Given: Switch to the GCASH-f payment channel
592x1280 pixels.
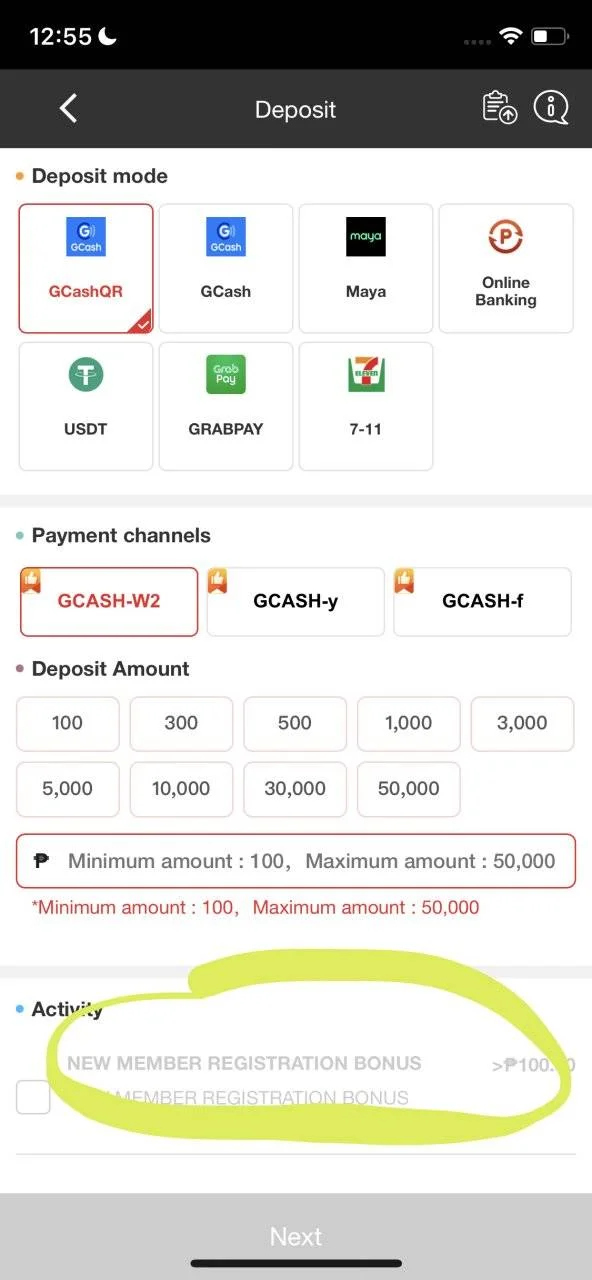Looking at the screenshot, I should (x=482, y=602).
